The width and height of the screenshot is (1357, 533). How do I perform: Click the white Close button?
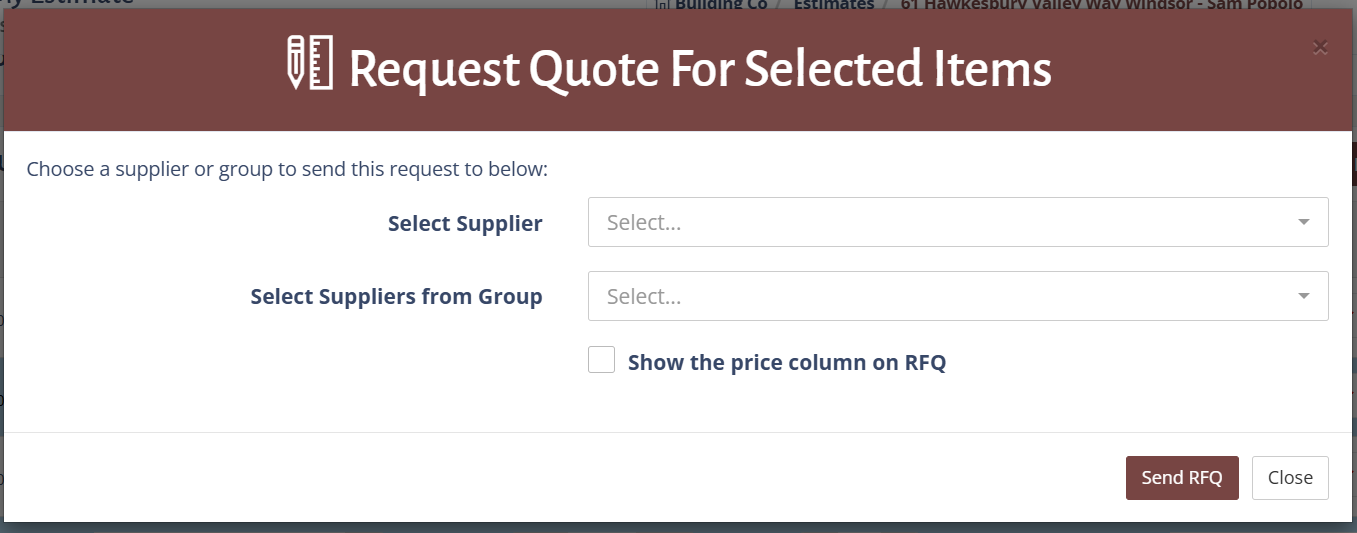point(1290,478)
